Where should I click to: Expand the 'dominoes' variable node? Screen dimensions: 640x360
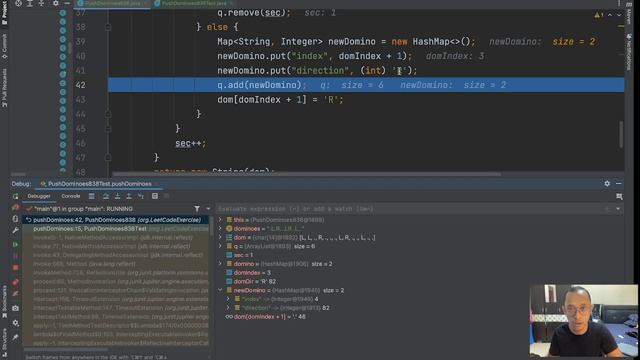(x=220, y=229)
